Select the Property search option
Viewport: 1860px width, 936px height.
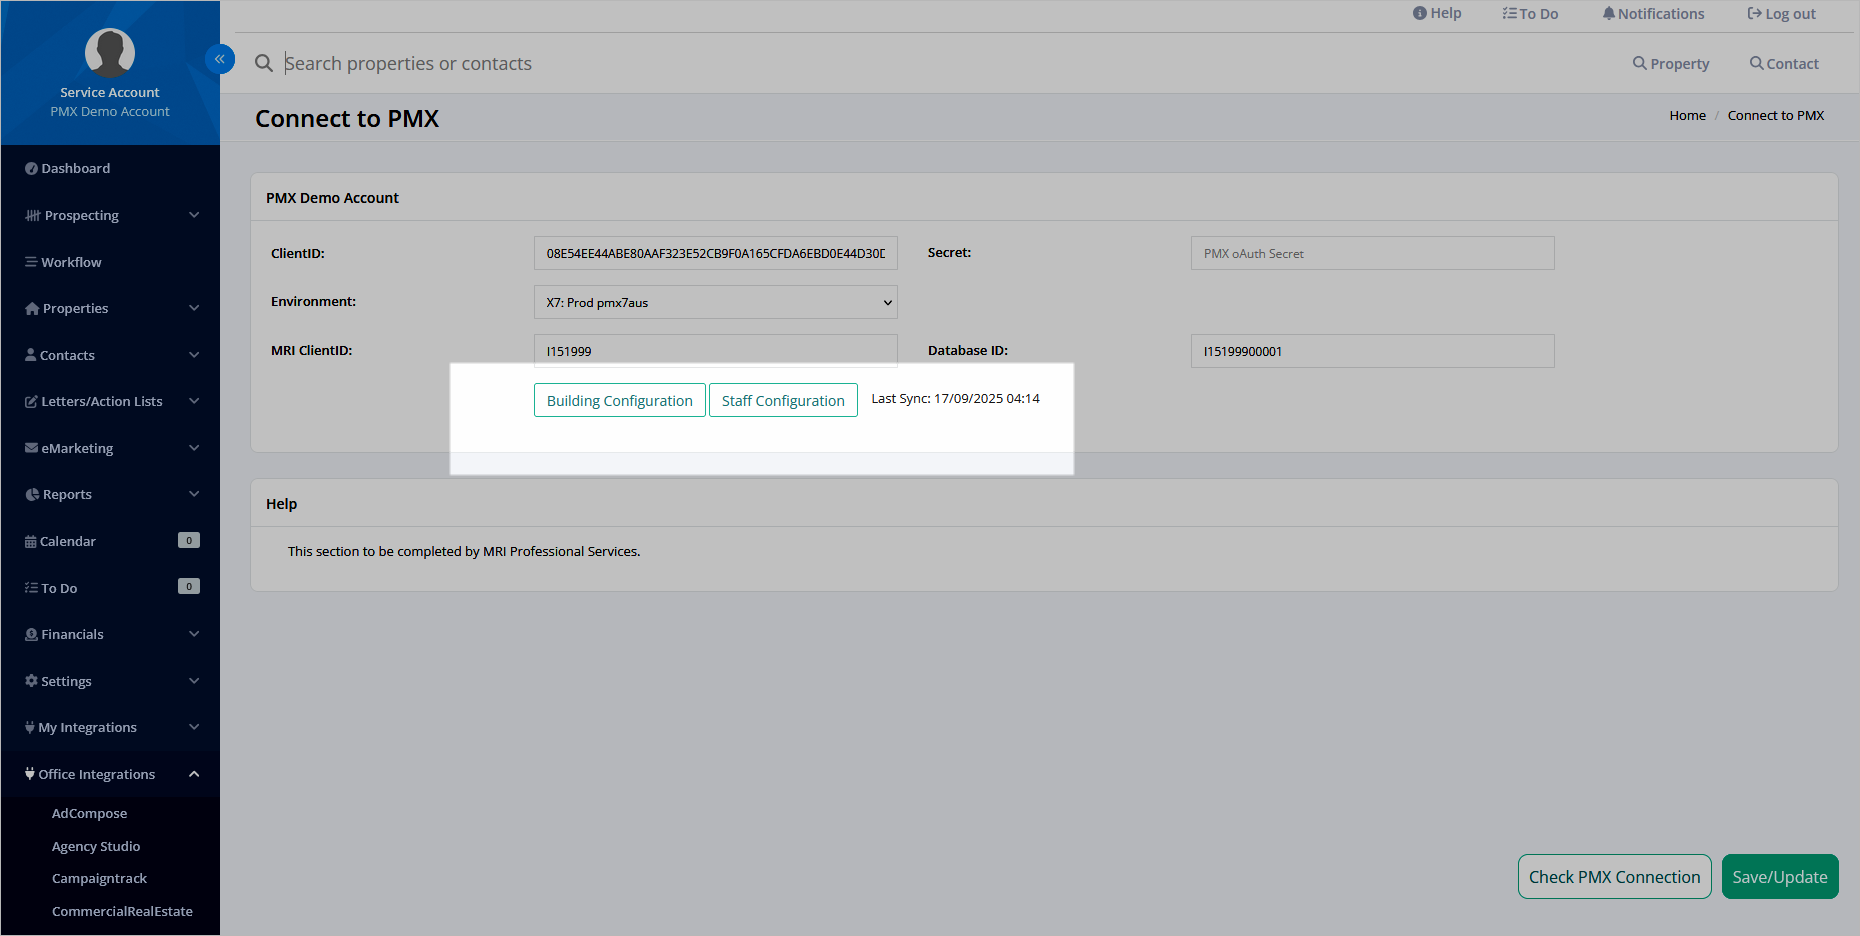tap(1671, 63)
